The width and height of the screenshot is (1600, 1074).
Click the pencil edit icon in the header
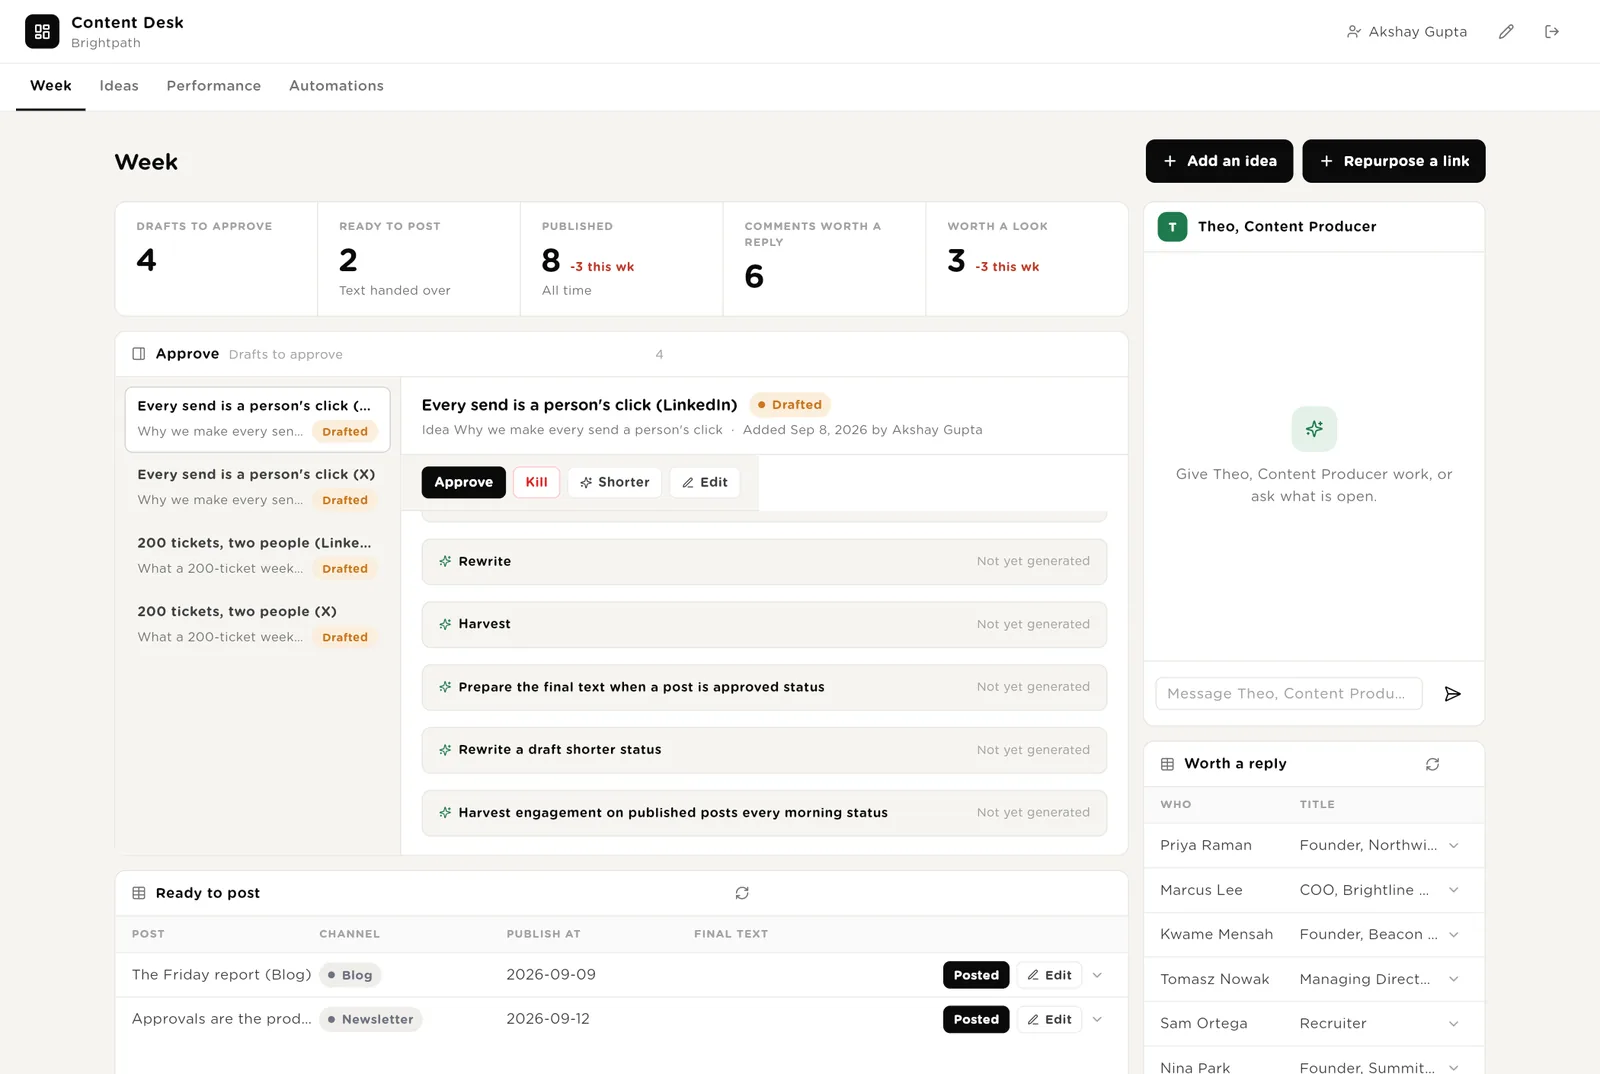point(1506,32)
